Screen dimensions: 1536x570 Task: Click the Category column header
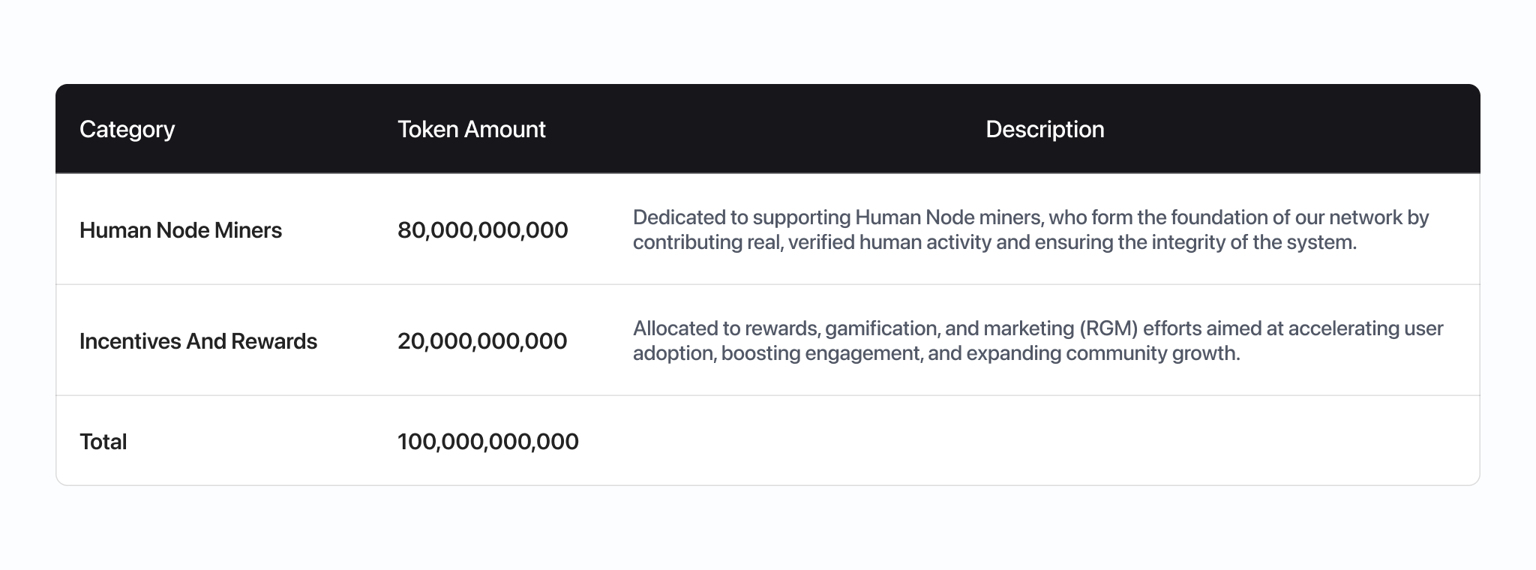pos(127,129)
